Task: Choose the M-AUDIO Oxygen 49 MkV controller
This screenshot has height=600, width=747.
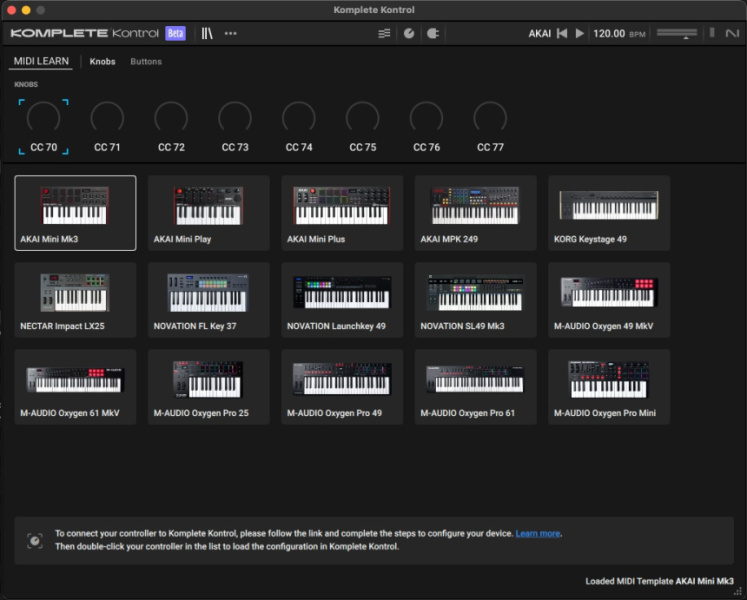Action: coord(609,300)
